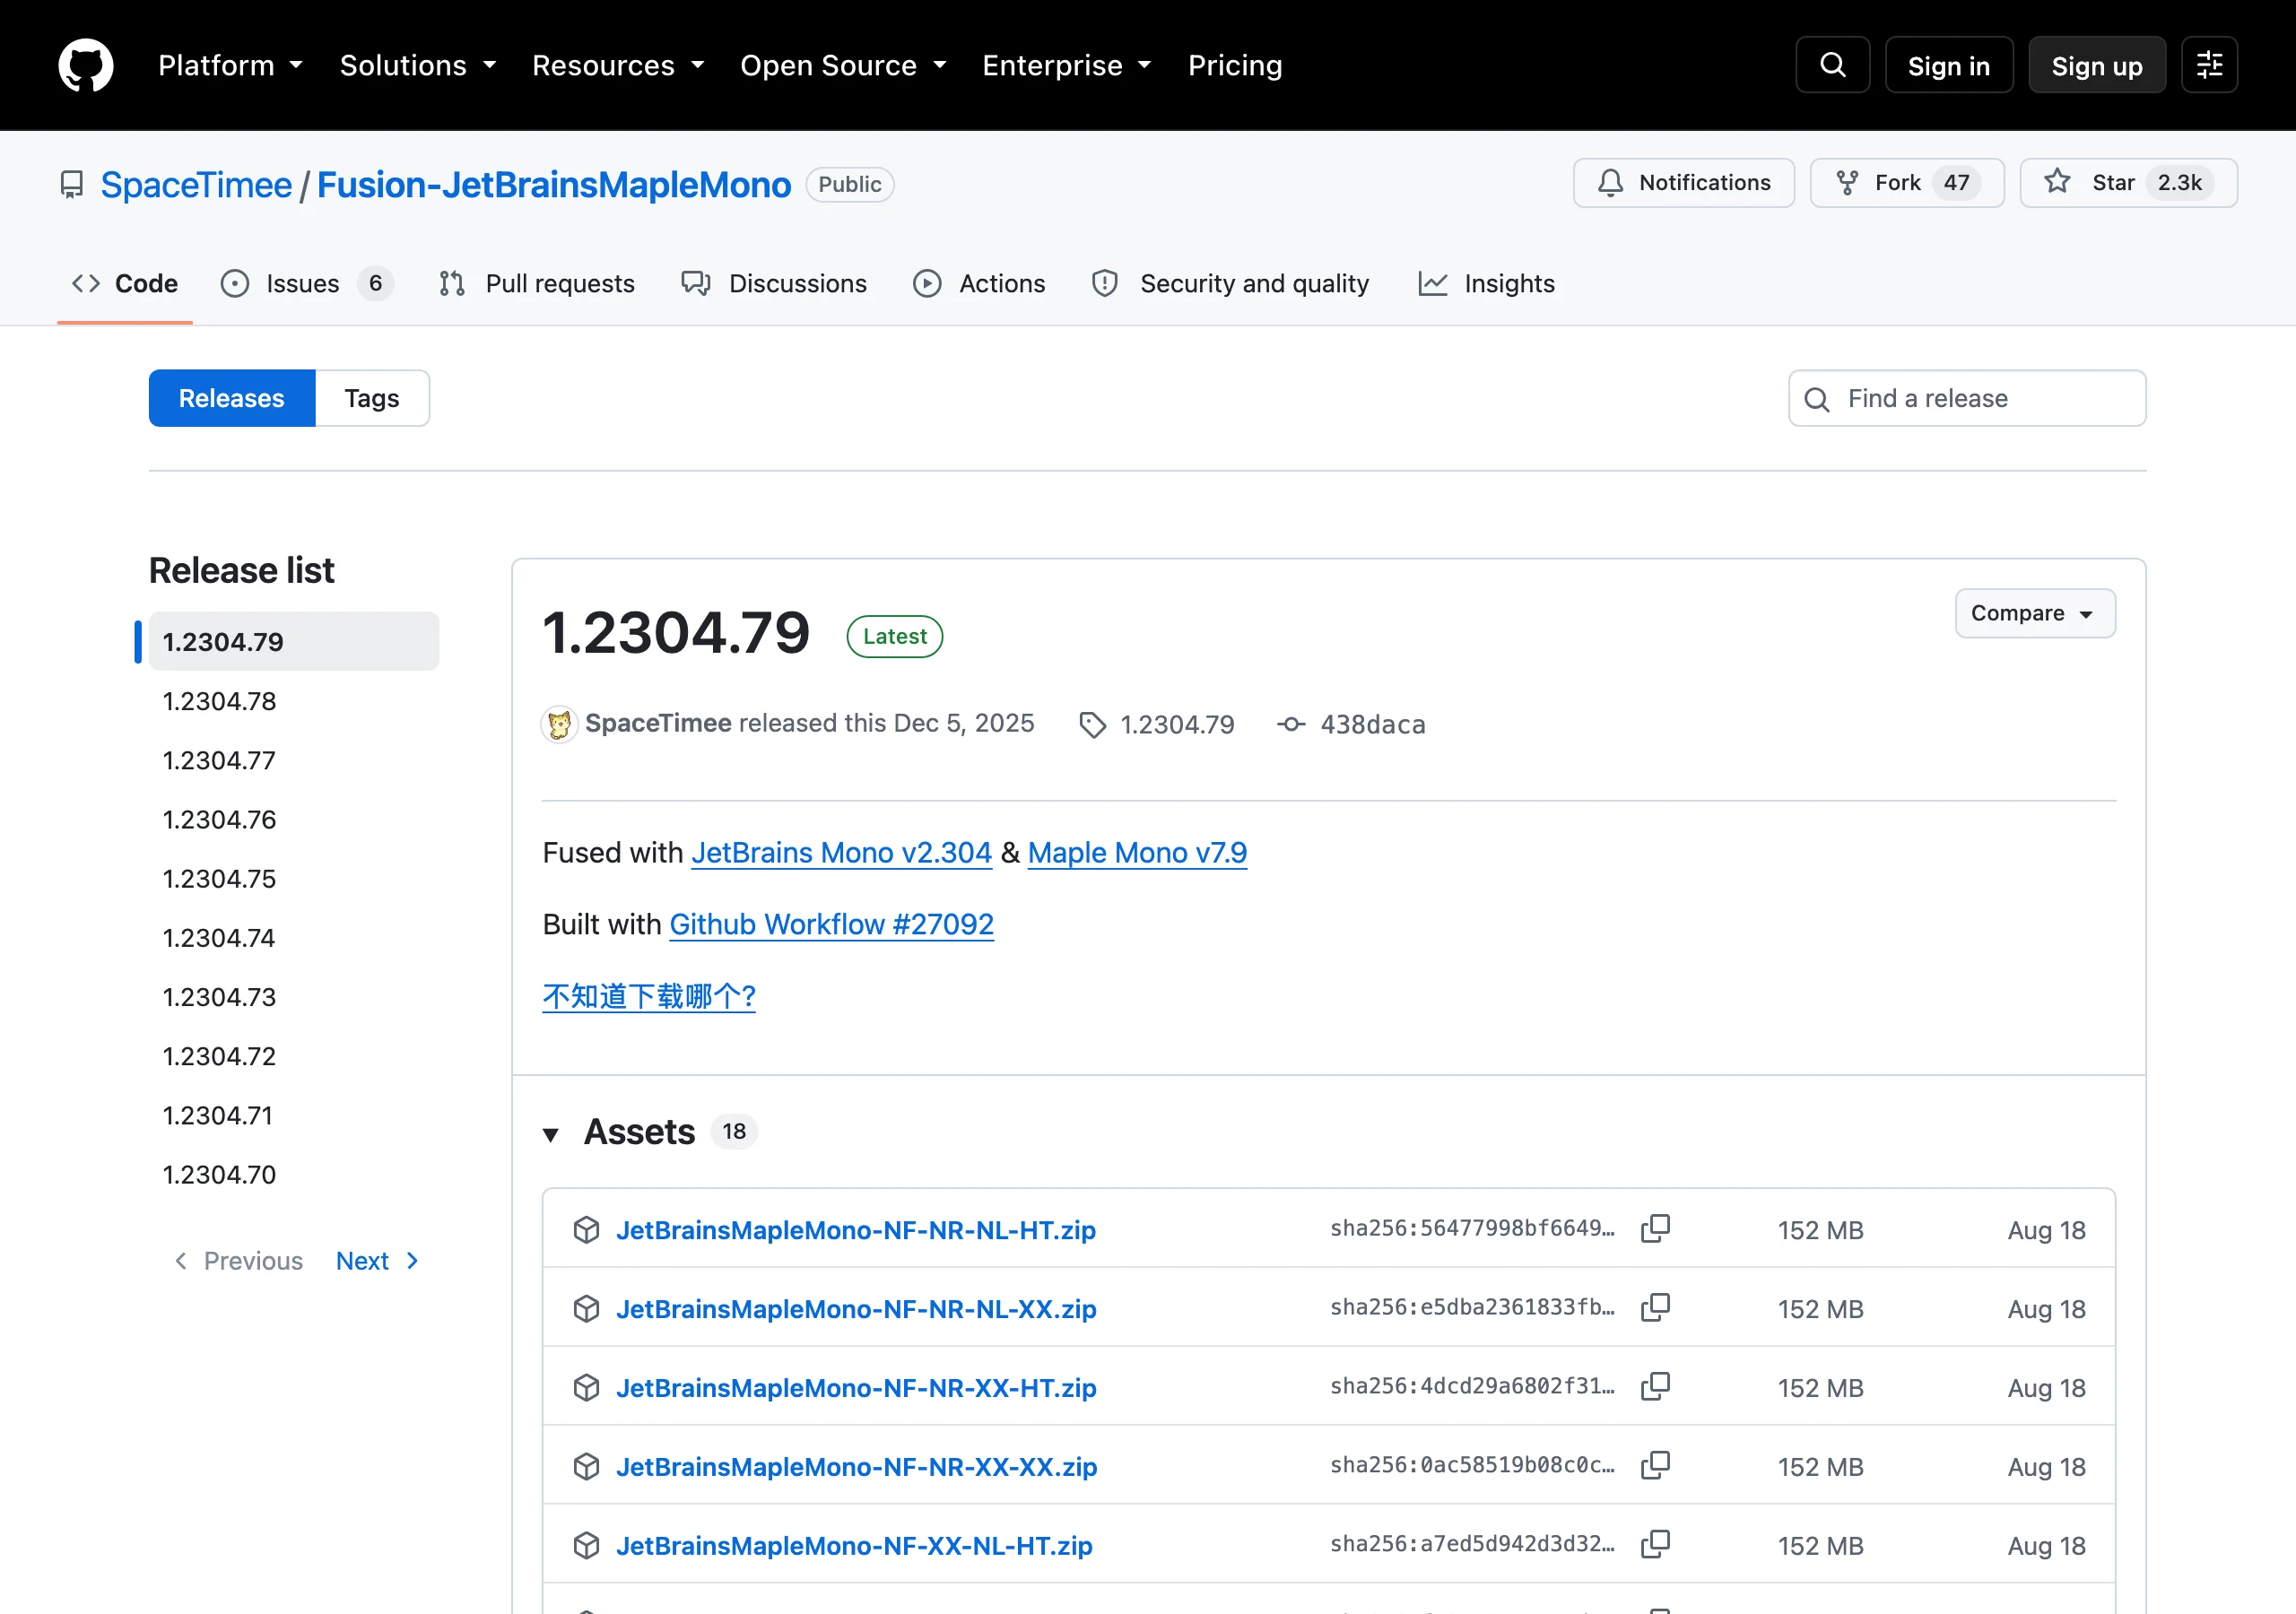The height and width of the screenshot is (1614, 2296).
Task: Click package icon of NF-NR-XX-HT.zip
Action: (x=587, y=1388)
